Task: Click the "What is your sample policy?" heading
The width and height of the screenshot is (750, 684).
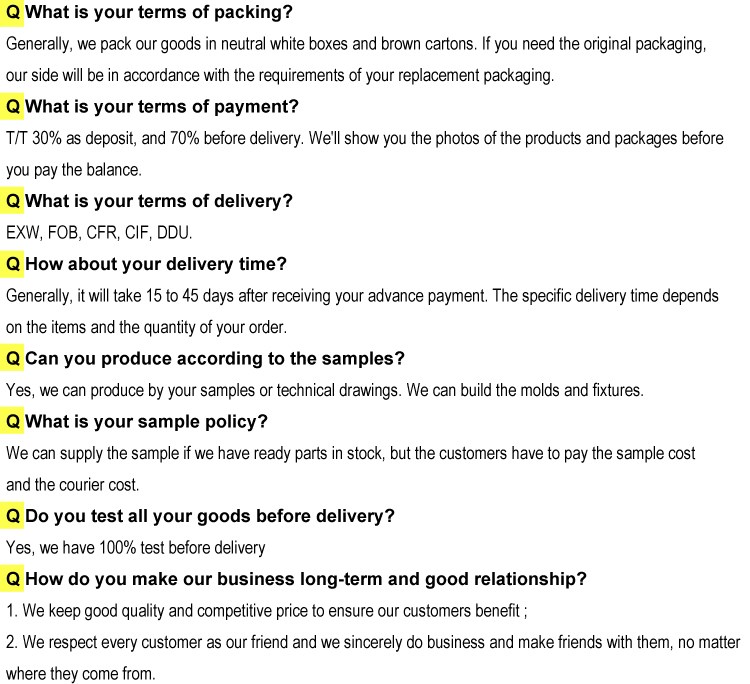Action: 147,421
